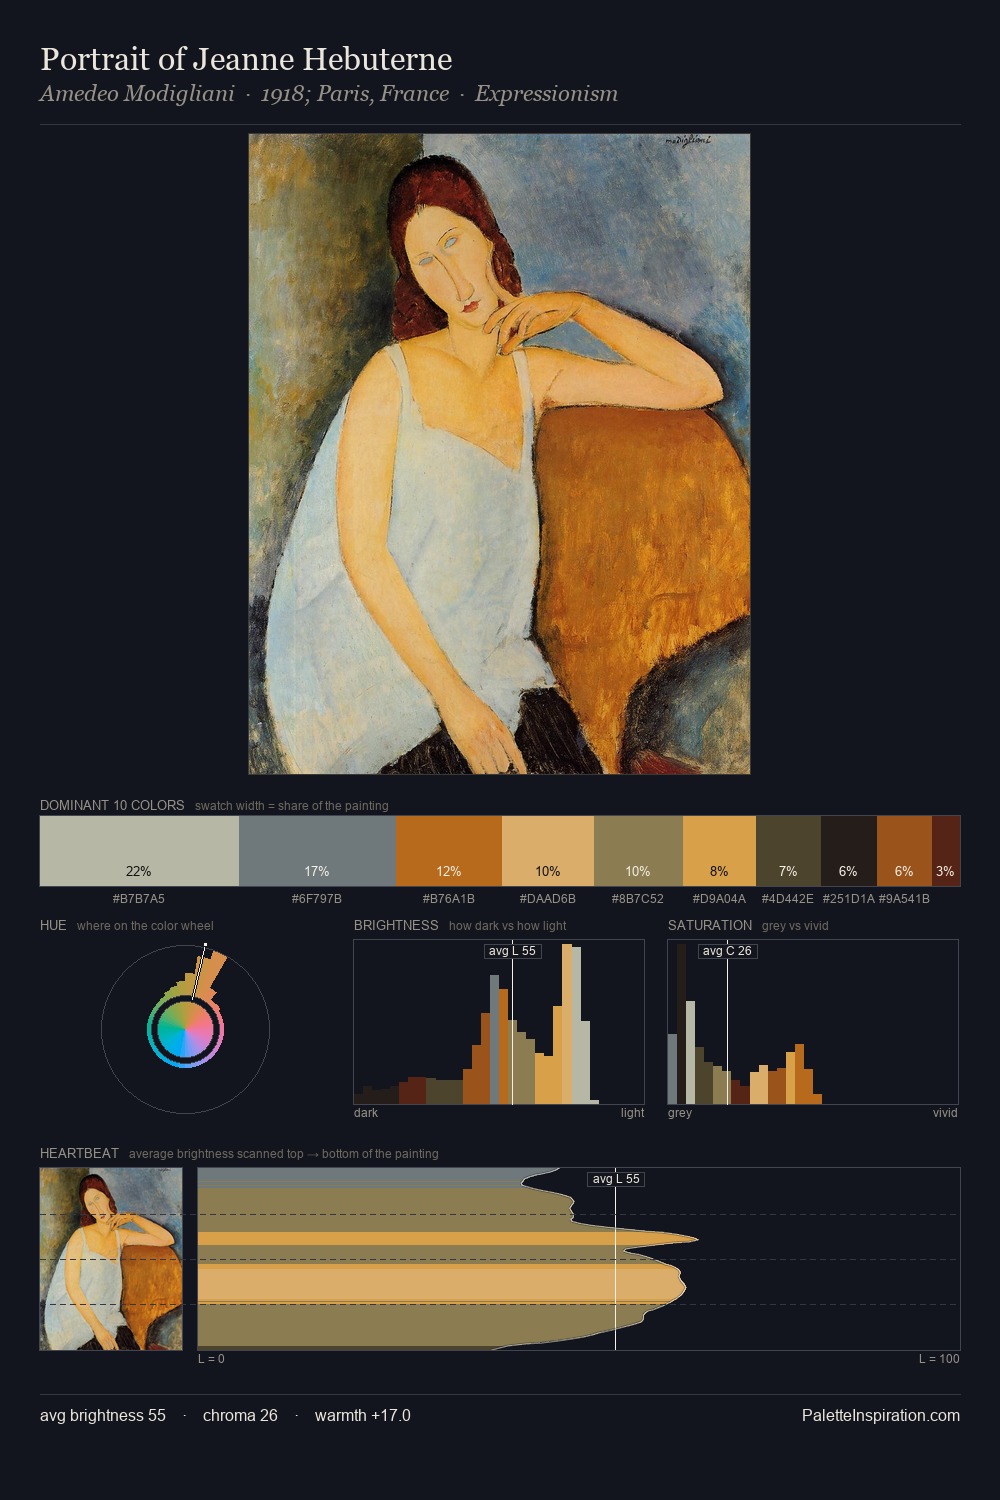Click the hue color wheel

click(185, 1029)
